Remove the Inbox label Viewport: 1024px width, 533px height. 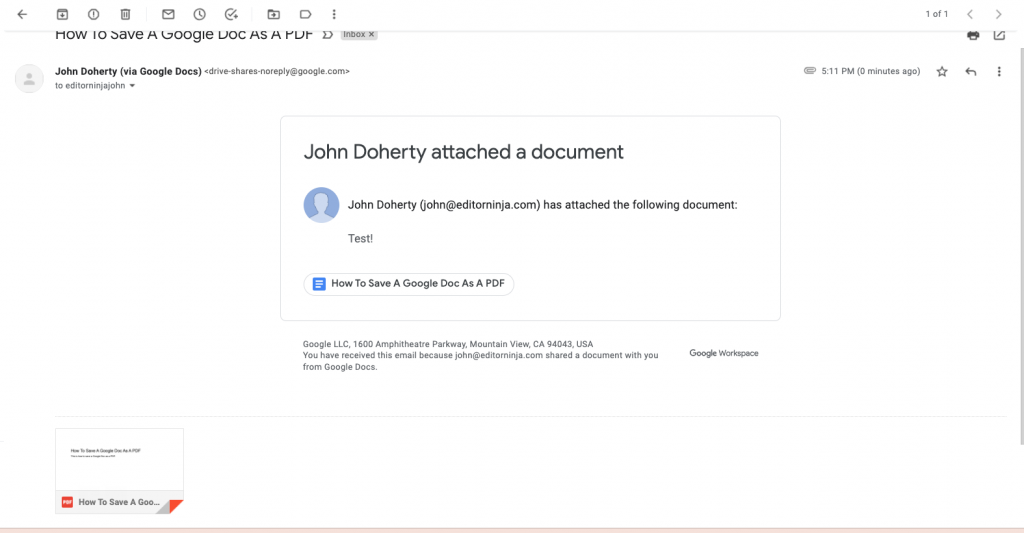[x=372, y=35]
